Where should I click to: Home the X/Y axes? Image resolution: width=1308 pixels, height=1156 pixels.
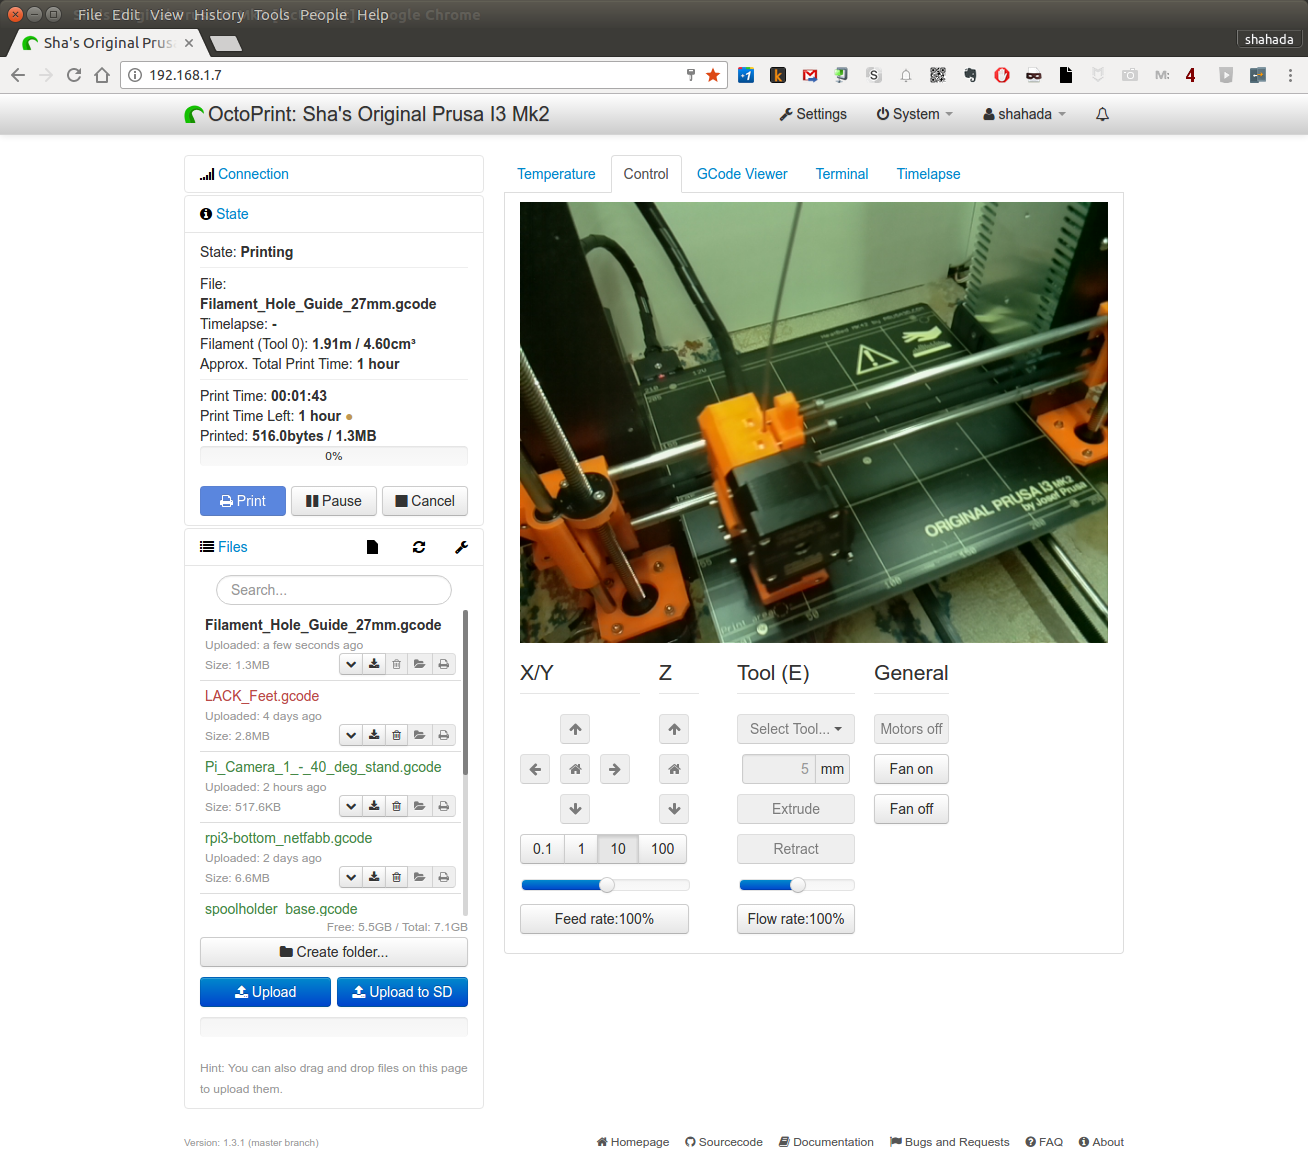click(x=575, y=769)
